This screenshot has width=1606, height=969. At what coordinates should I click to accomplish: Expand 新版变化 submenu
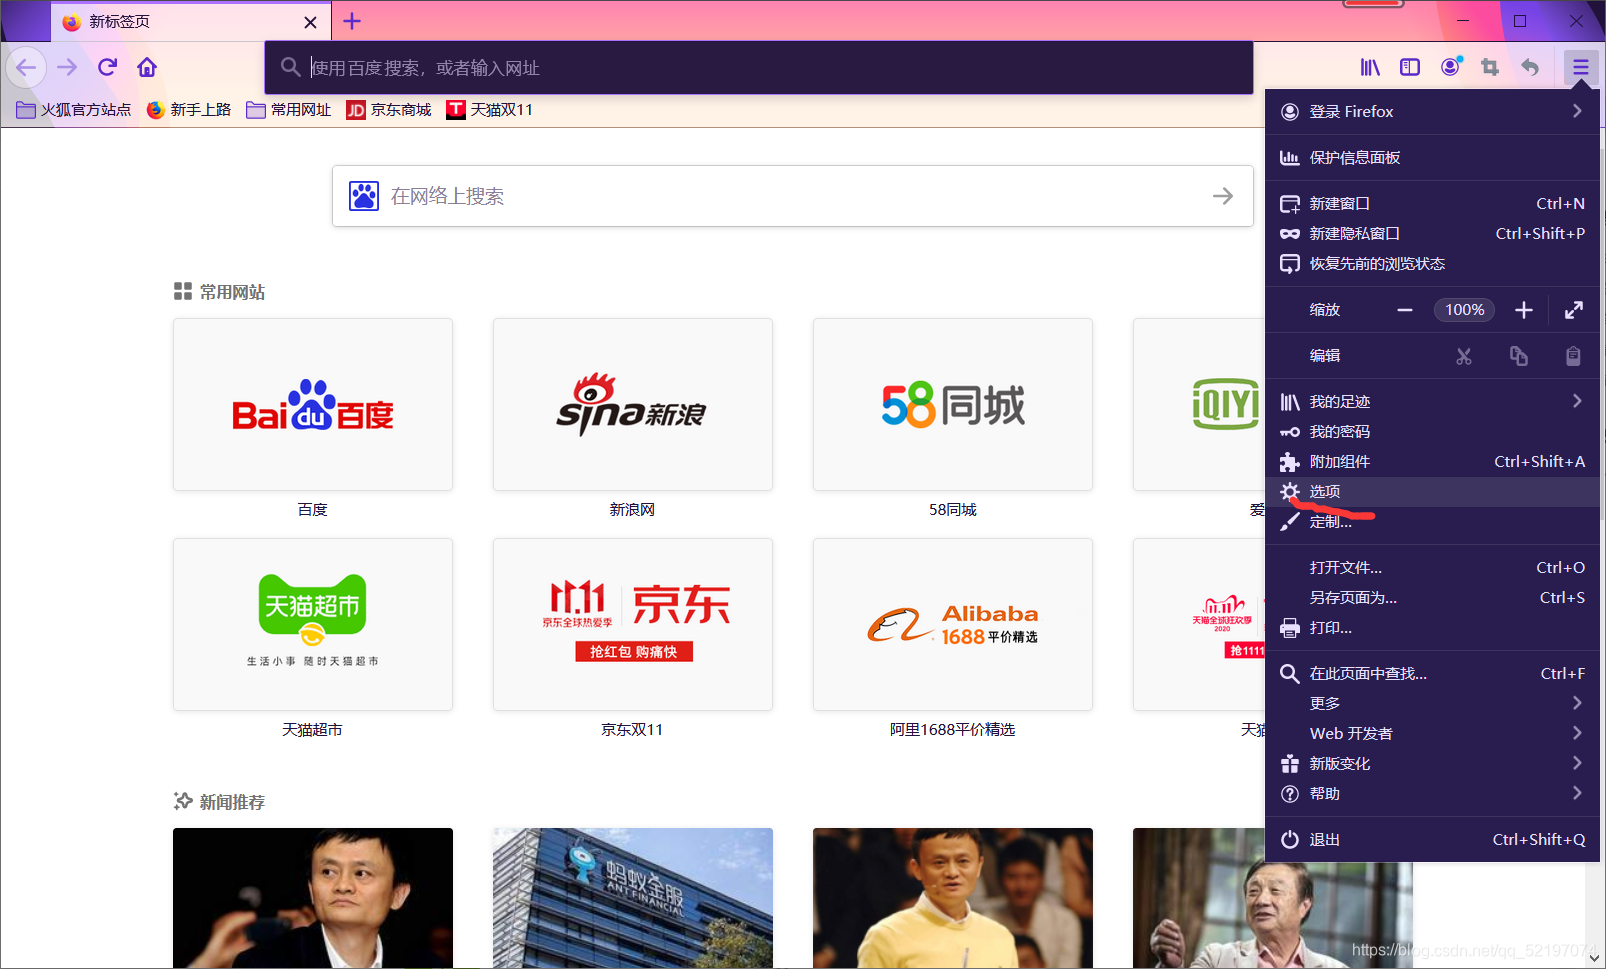pyautogui.click(x=1432, y=764)
